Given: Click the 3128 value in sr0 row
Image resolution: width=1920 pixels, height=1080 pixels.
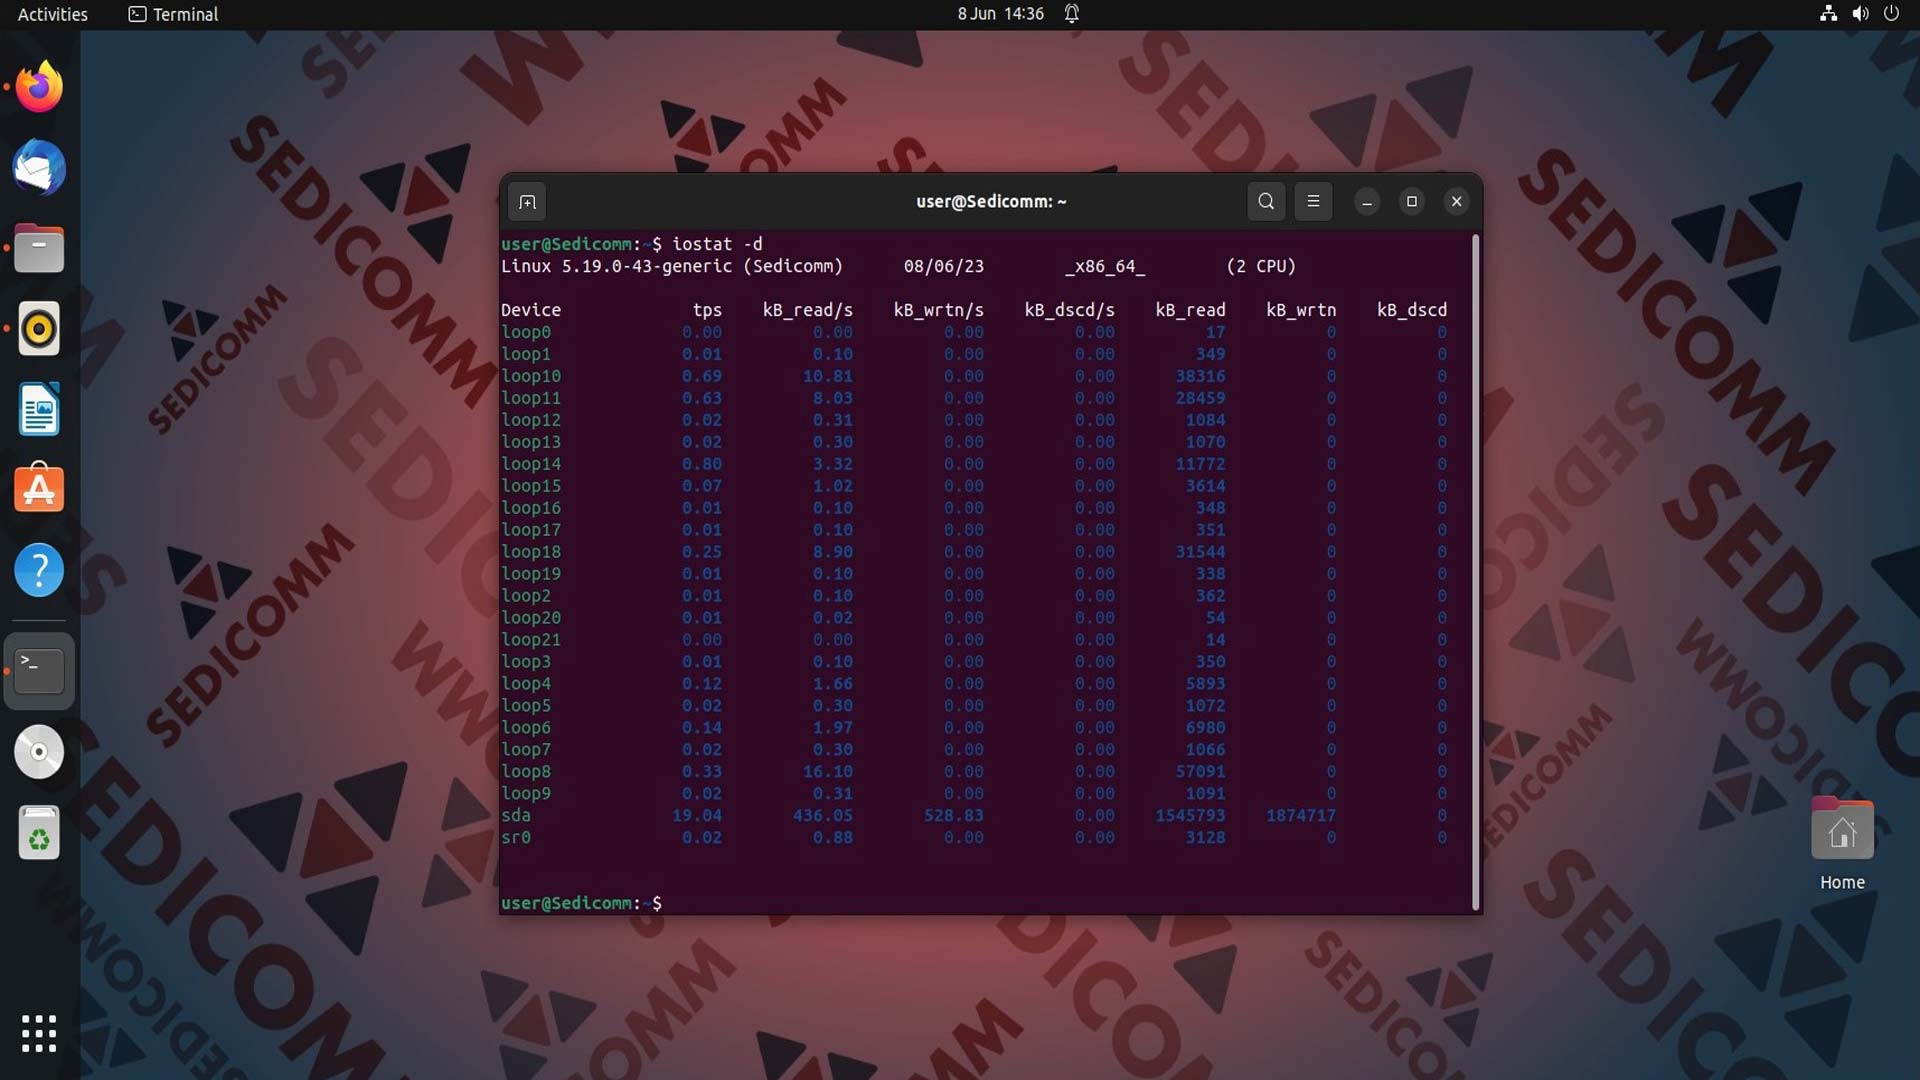Looking at the screenshot, I should (x=1205, y=838).
